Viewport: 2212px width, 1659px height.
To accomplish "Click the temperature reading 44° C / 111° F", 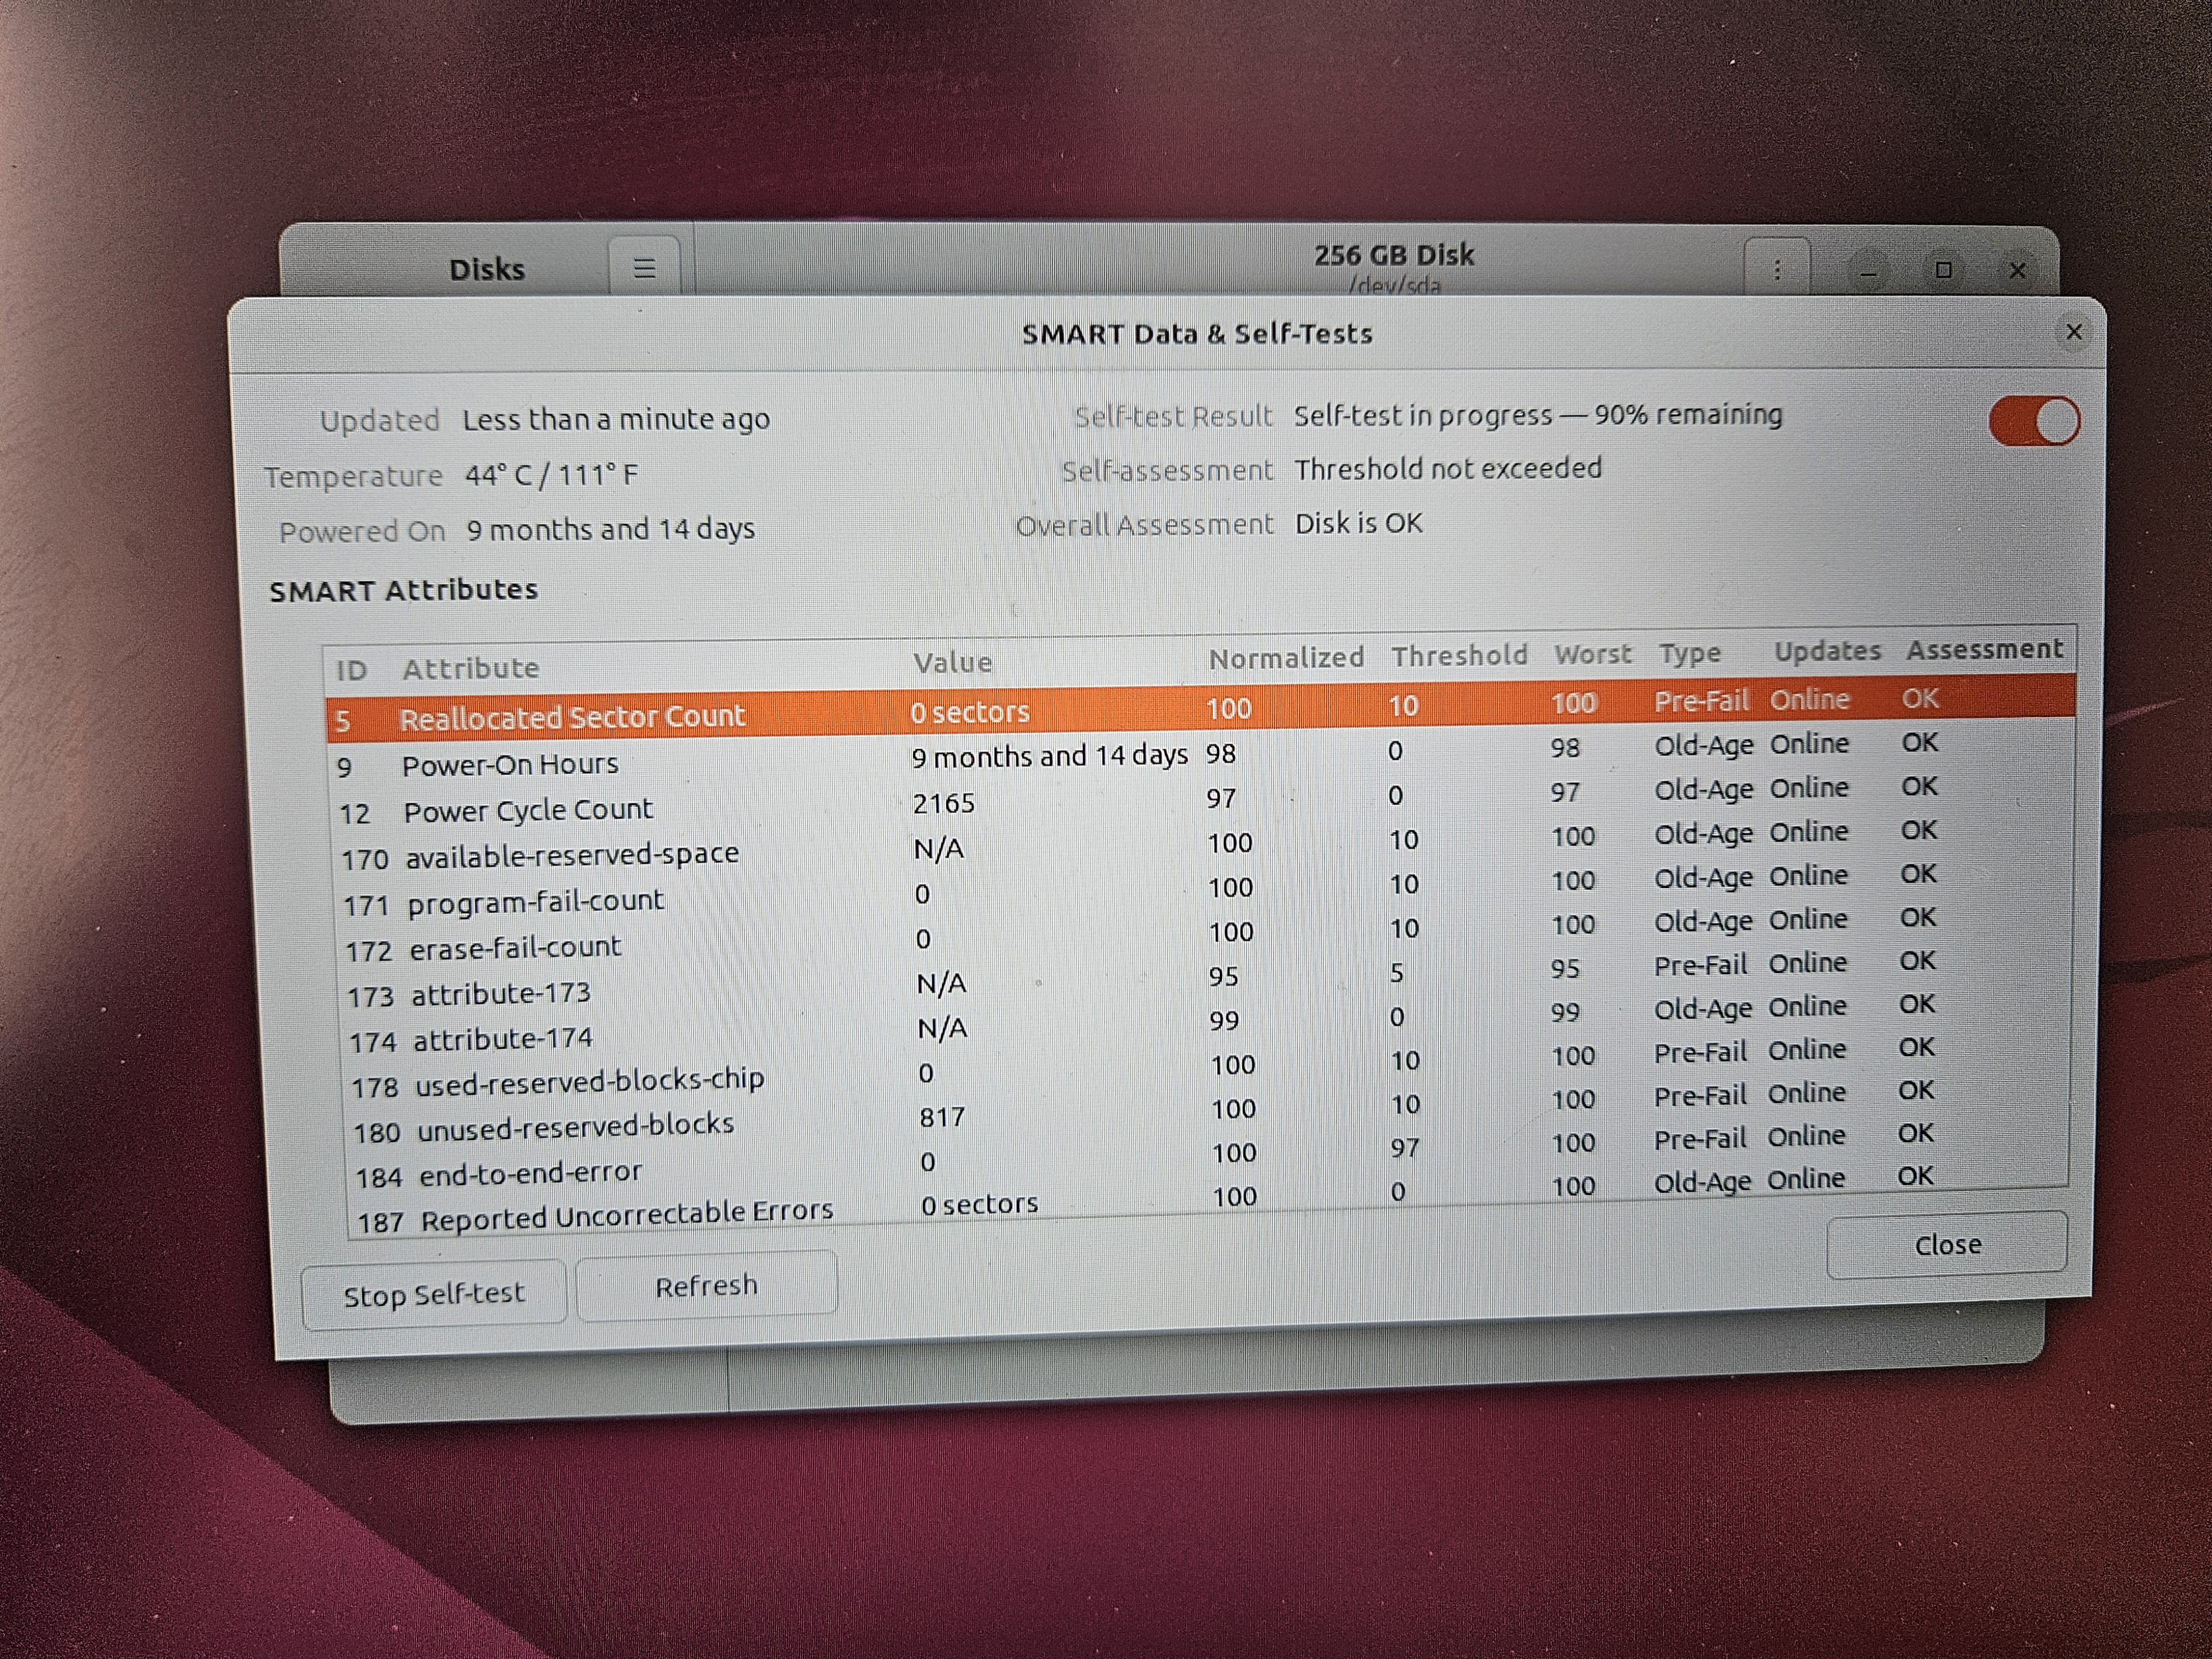I will (x=551, y=474).
